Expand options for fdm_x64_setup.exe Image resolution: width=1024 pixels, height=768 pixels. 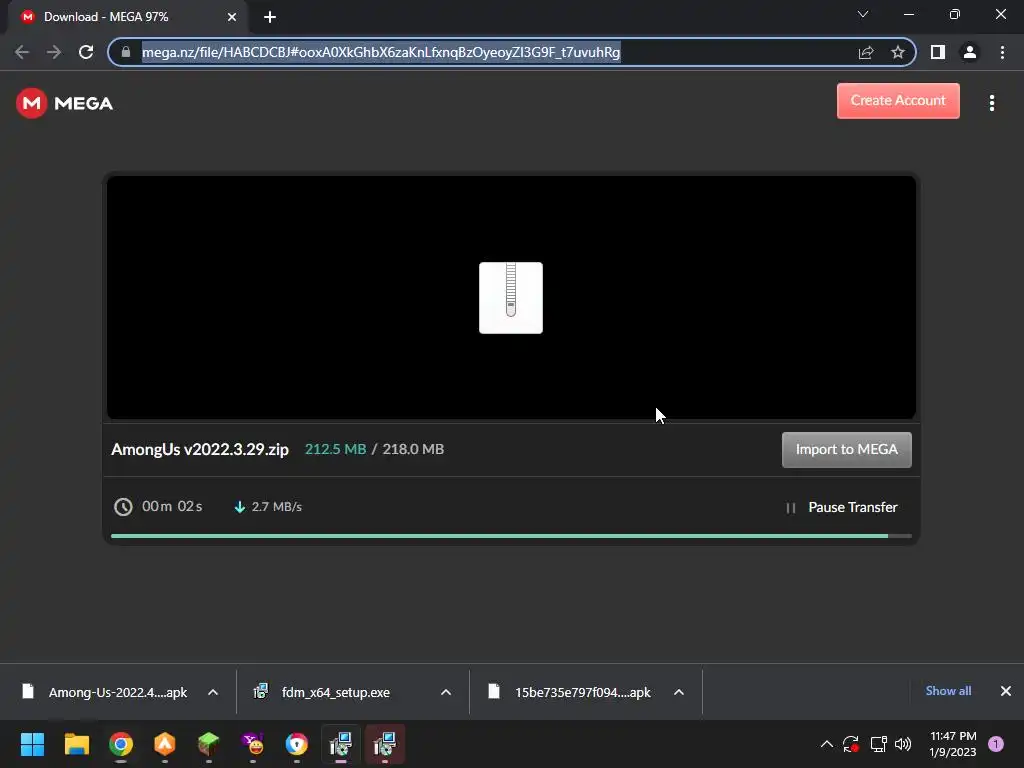[446, 692]
